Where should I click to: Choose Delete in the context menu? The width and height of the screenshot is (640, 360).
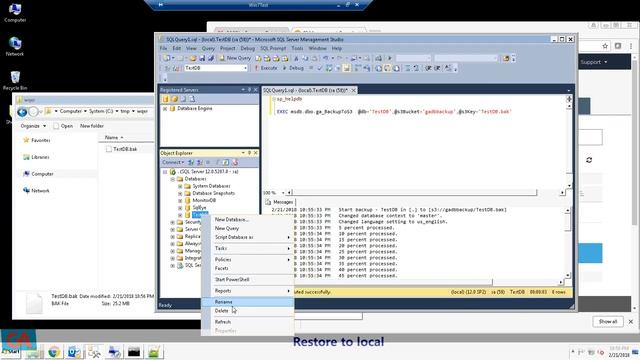click(247, 311)
